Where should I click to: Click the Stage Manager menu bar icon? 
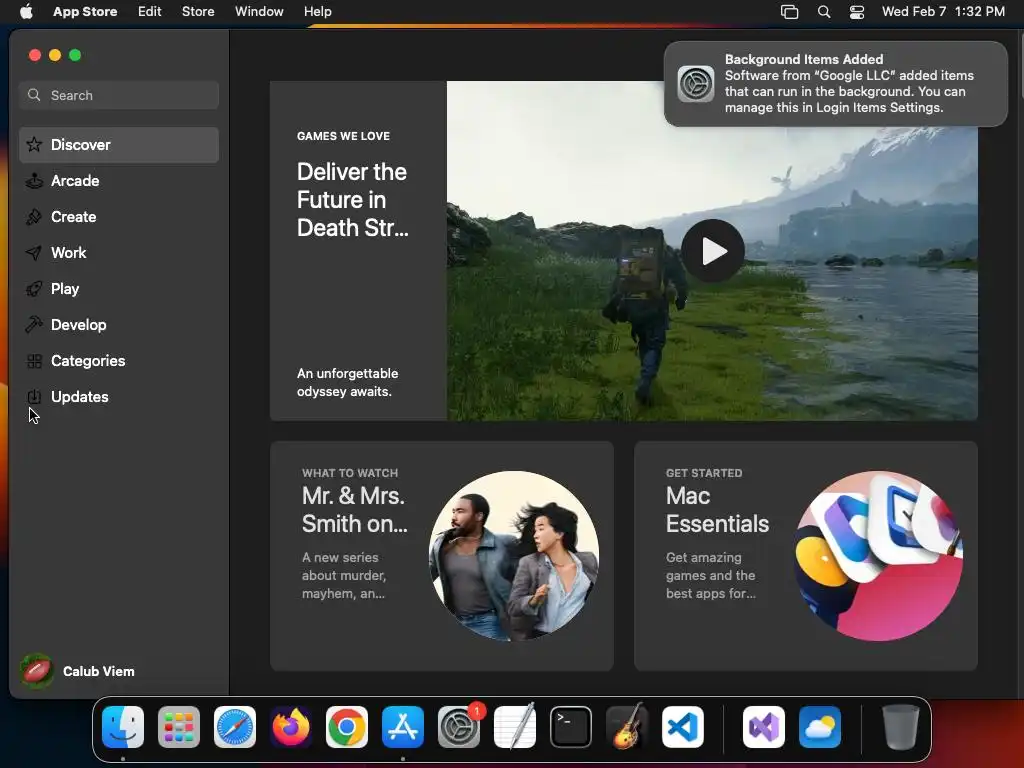click(x=790, y=12)
